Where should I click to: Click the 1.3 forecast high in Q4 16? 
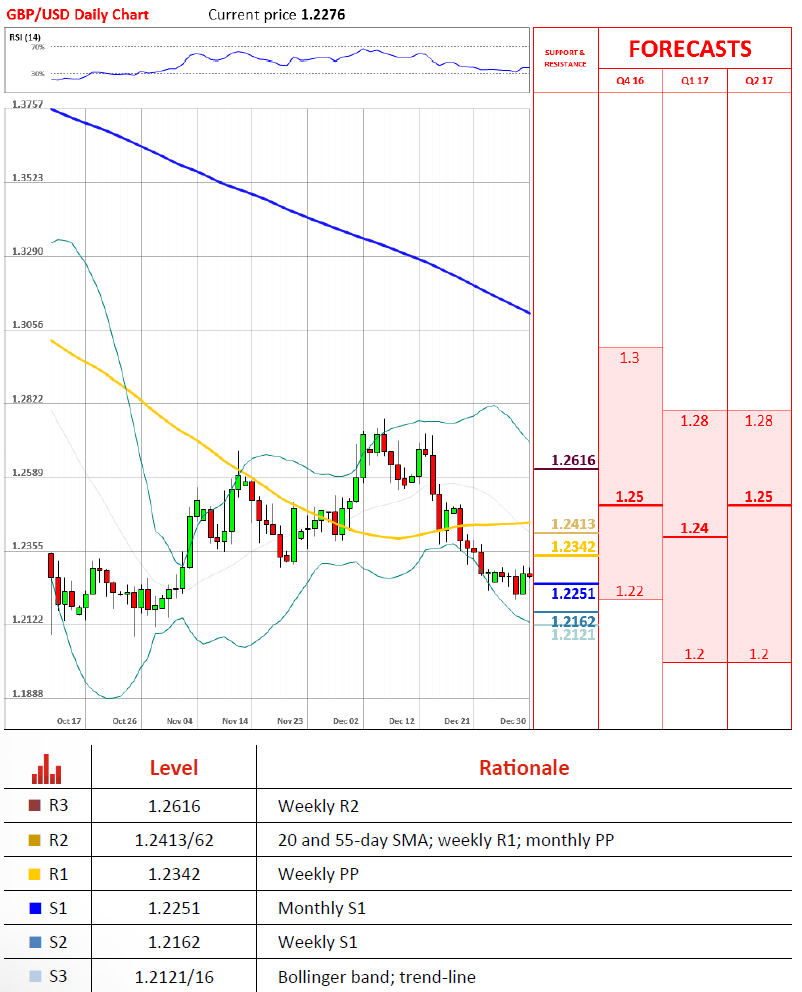click(x=629, y=358)
